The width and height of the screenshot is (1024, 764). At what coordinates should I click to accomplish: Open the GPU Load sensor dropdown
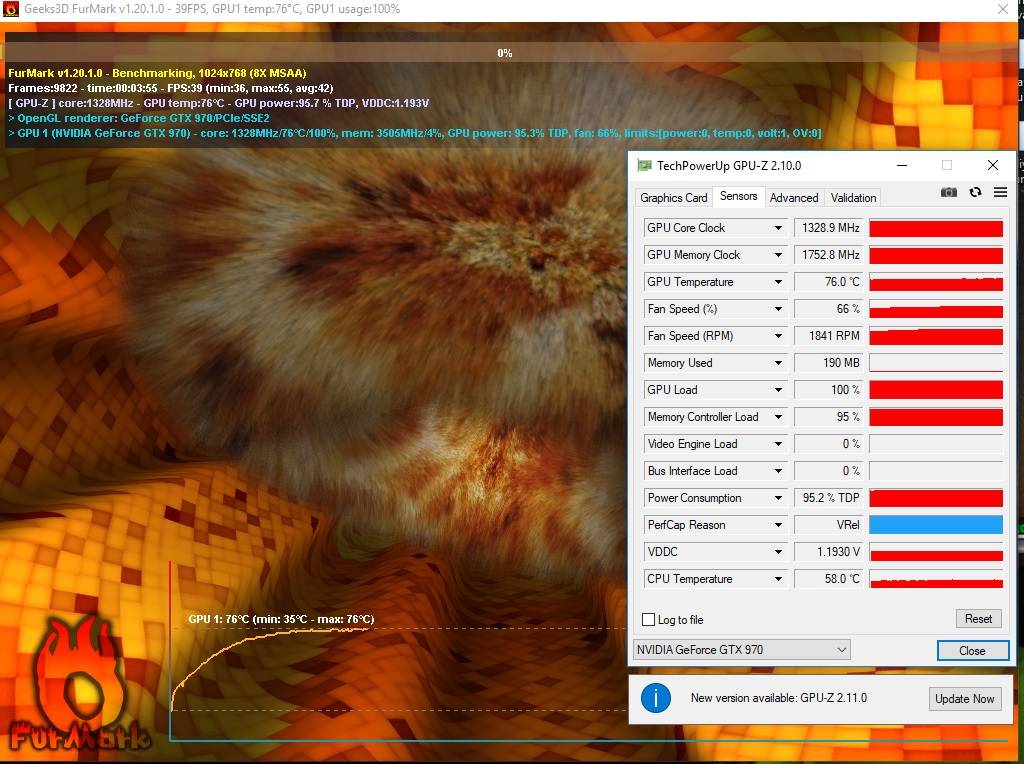(778, 390)
